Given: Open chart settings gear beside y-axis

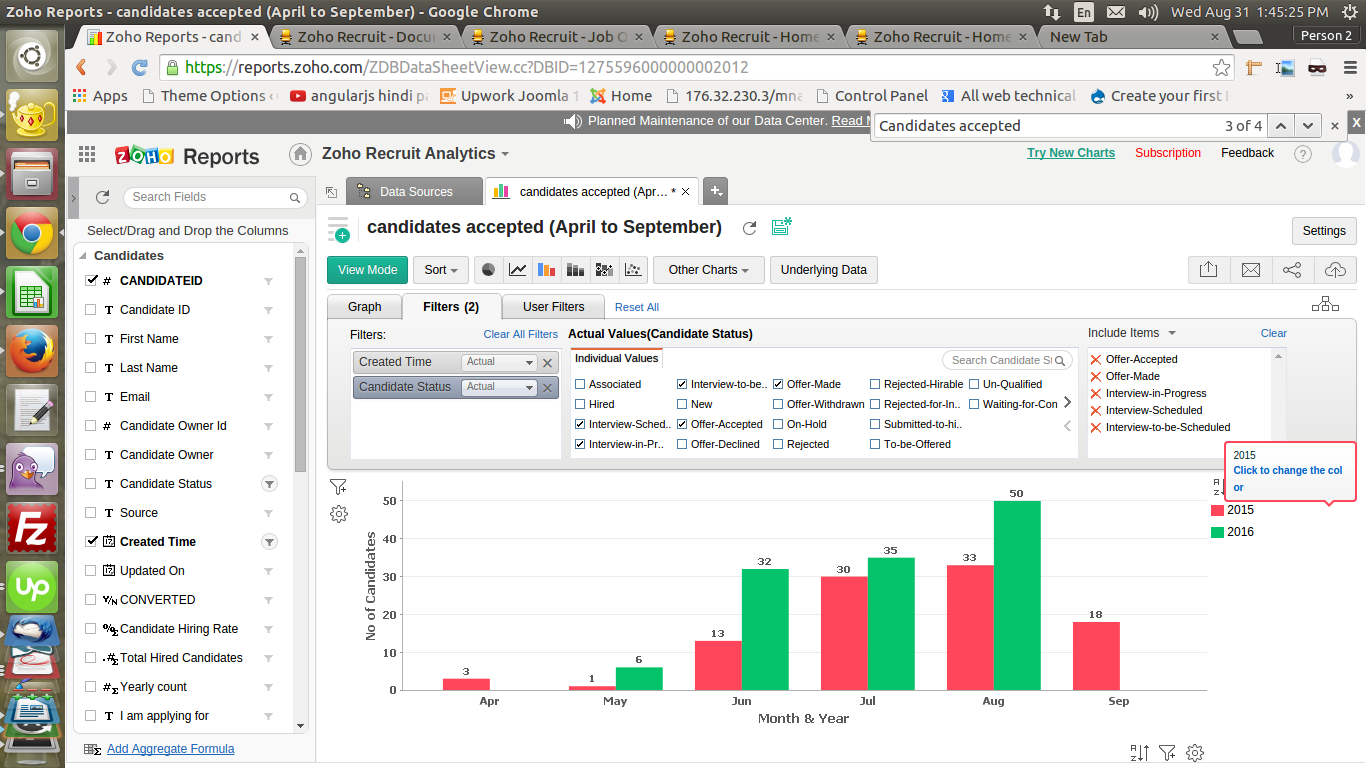Looking at the screenshot, I should (339, 514).
